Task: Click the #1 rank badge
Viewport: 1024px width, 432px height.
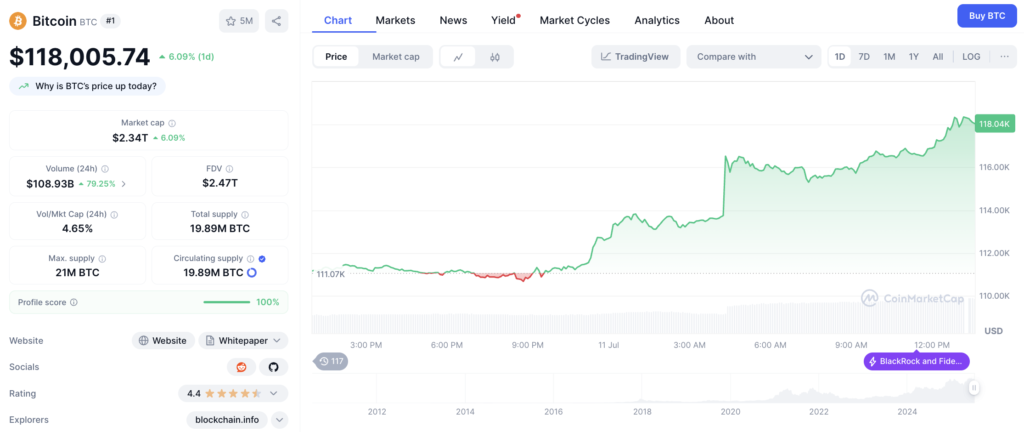Action: coord(110,21)
